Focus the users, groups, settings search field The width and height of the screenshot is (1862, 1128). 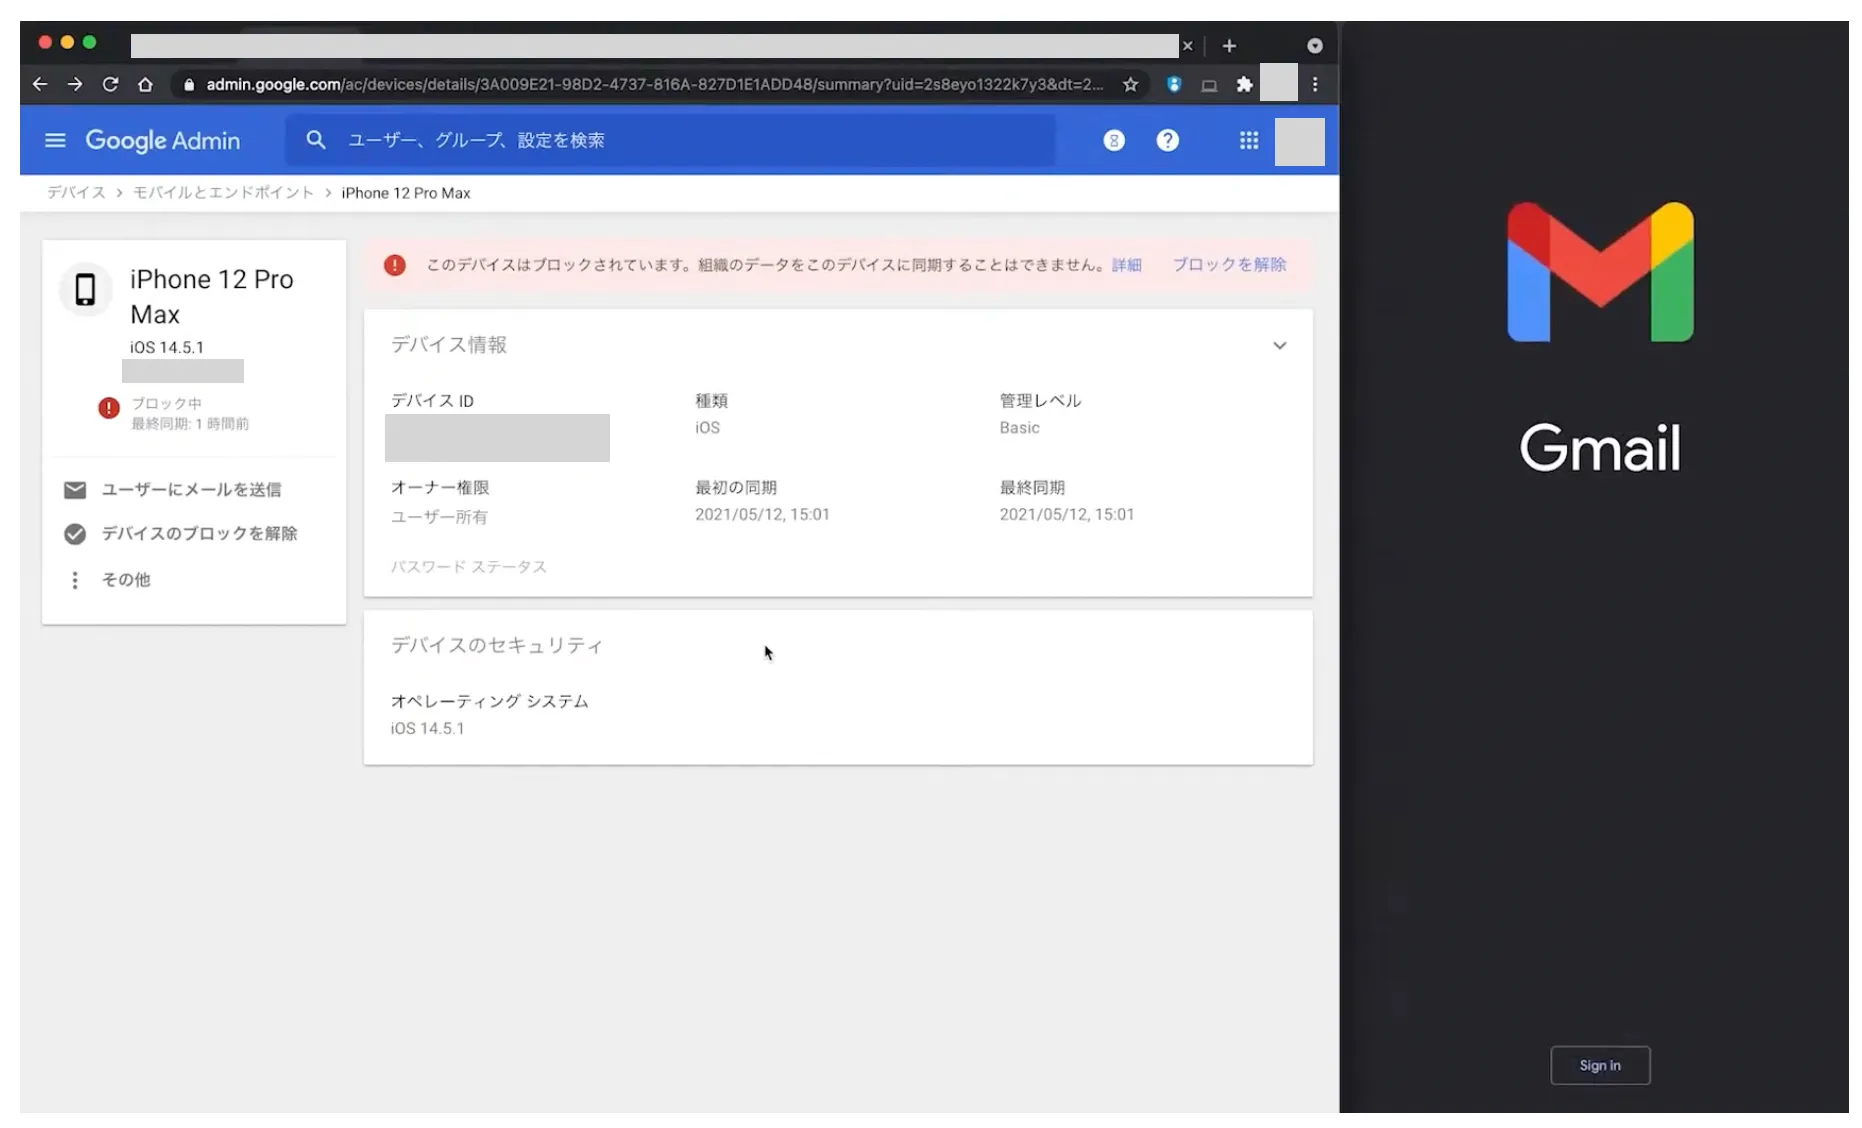(670, 140)
